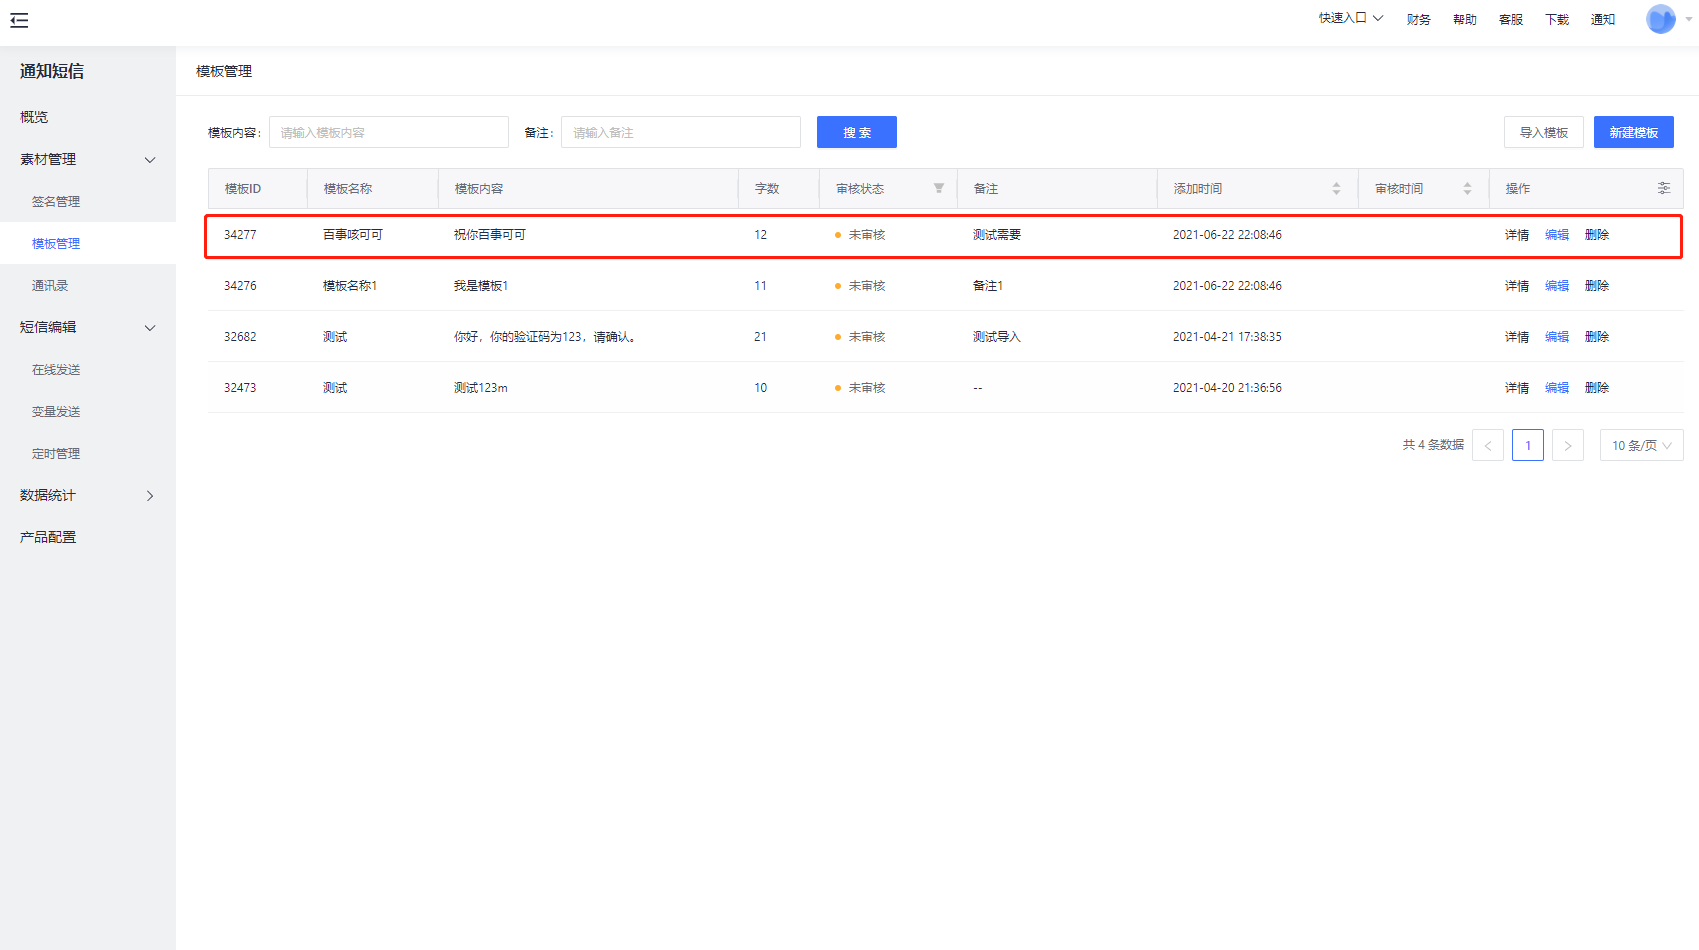Open 财务 in the top navigation
The width and height of the screenshot is (1699, 950).
[x=1418, y=19]
